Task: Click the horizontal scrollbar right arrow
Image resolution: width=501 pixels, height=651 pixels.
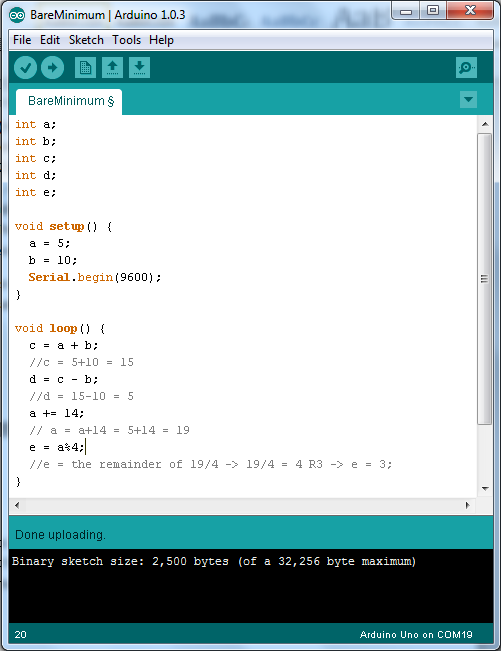Action: [x=468, y=505]
